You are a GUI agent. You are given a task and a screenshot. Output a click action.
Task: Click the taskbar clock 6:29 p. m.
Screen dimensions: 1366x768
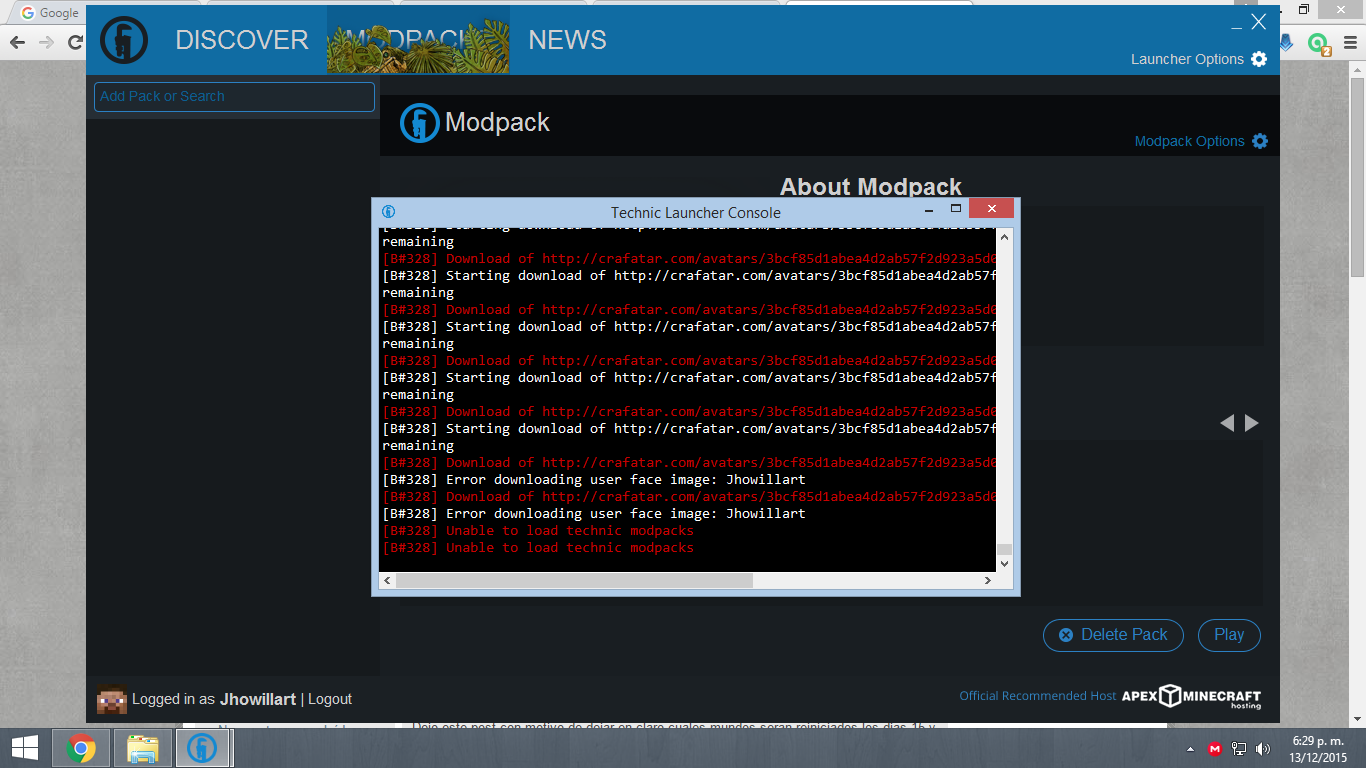1316,748
